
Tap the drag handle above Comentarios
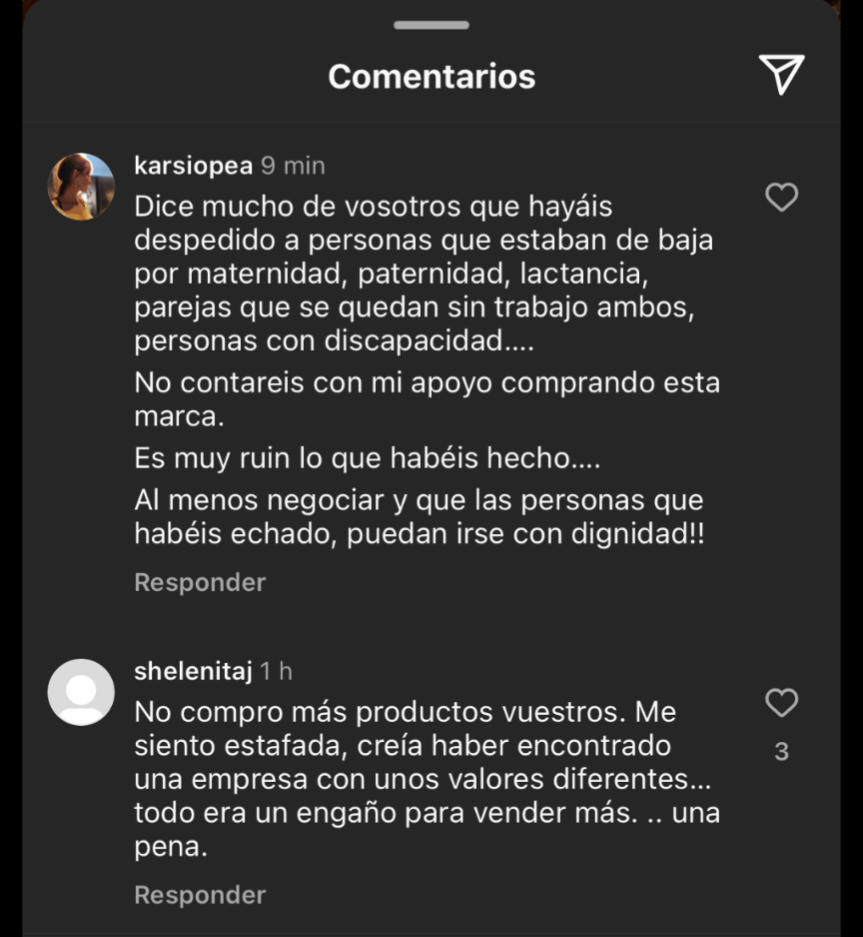[431, 25]
